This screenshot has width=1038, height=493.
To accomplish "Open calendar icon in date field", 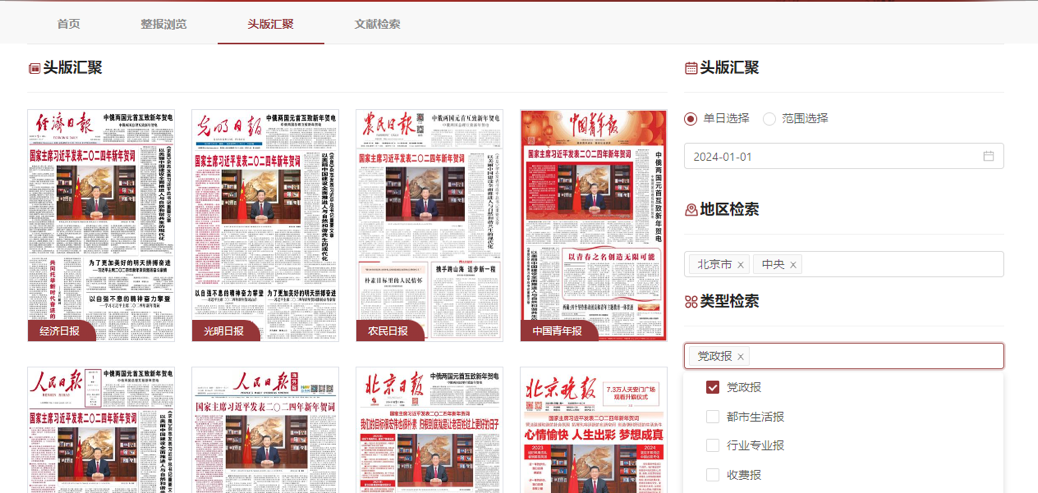I will [x=988, y=157].
